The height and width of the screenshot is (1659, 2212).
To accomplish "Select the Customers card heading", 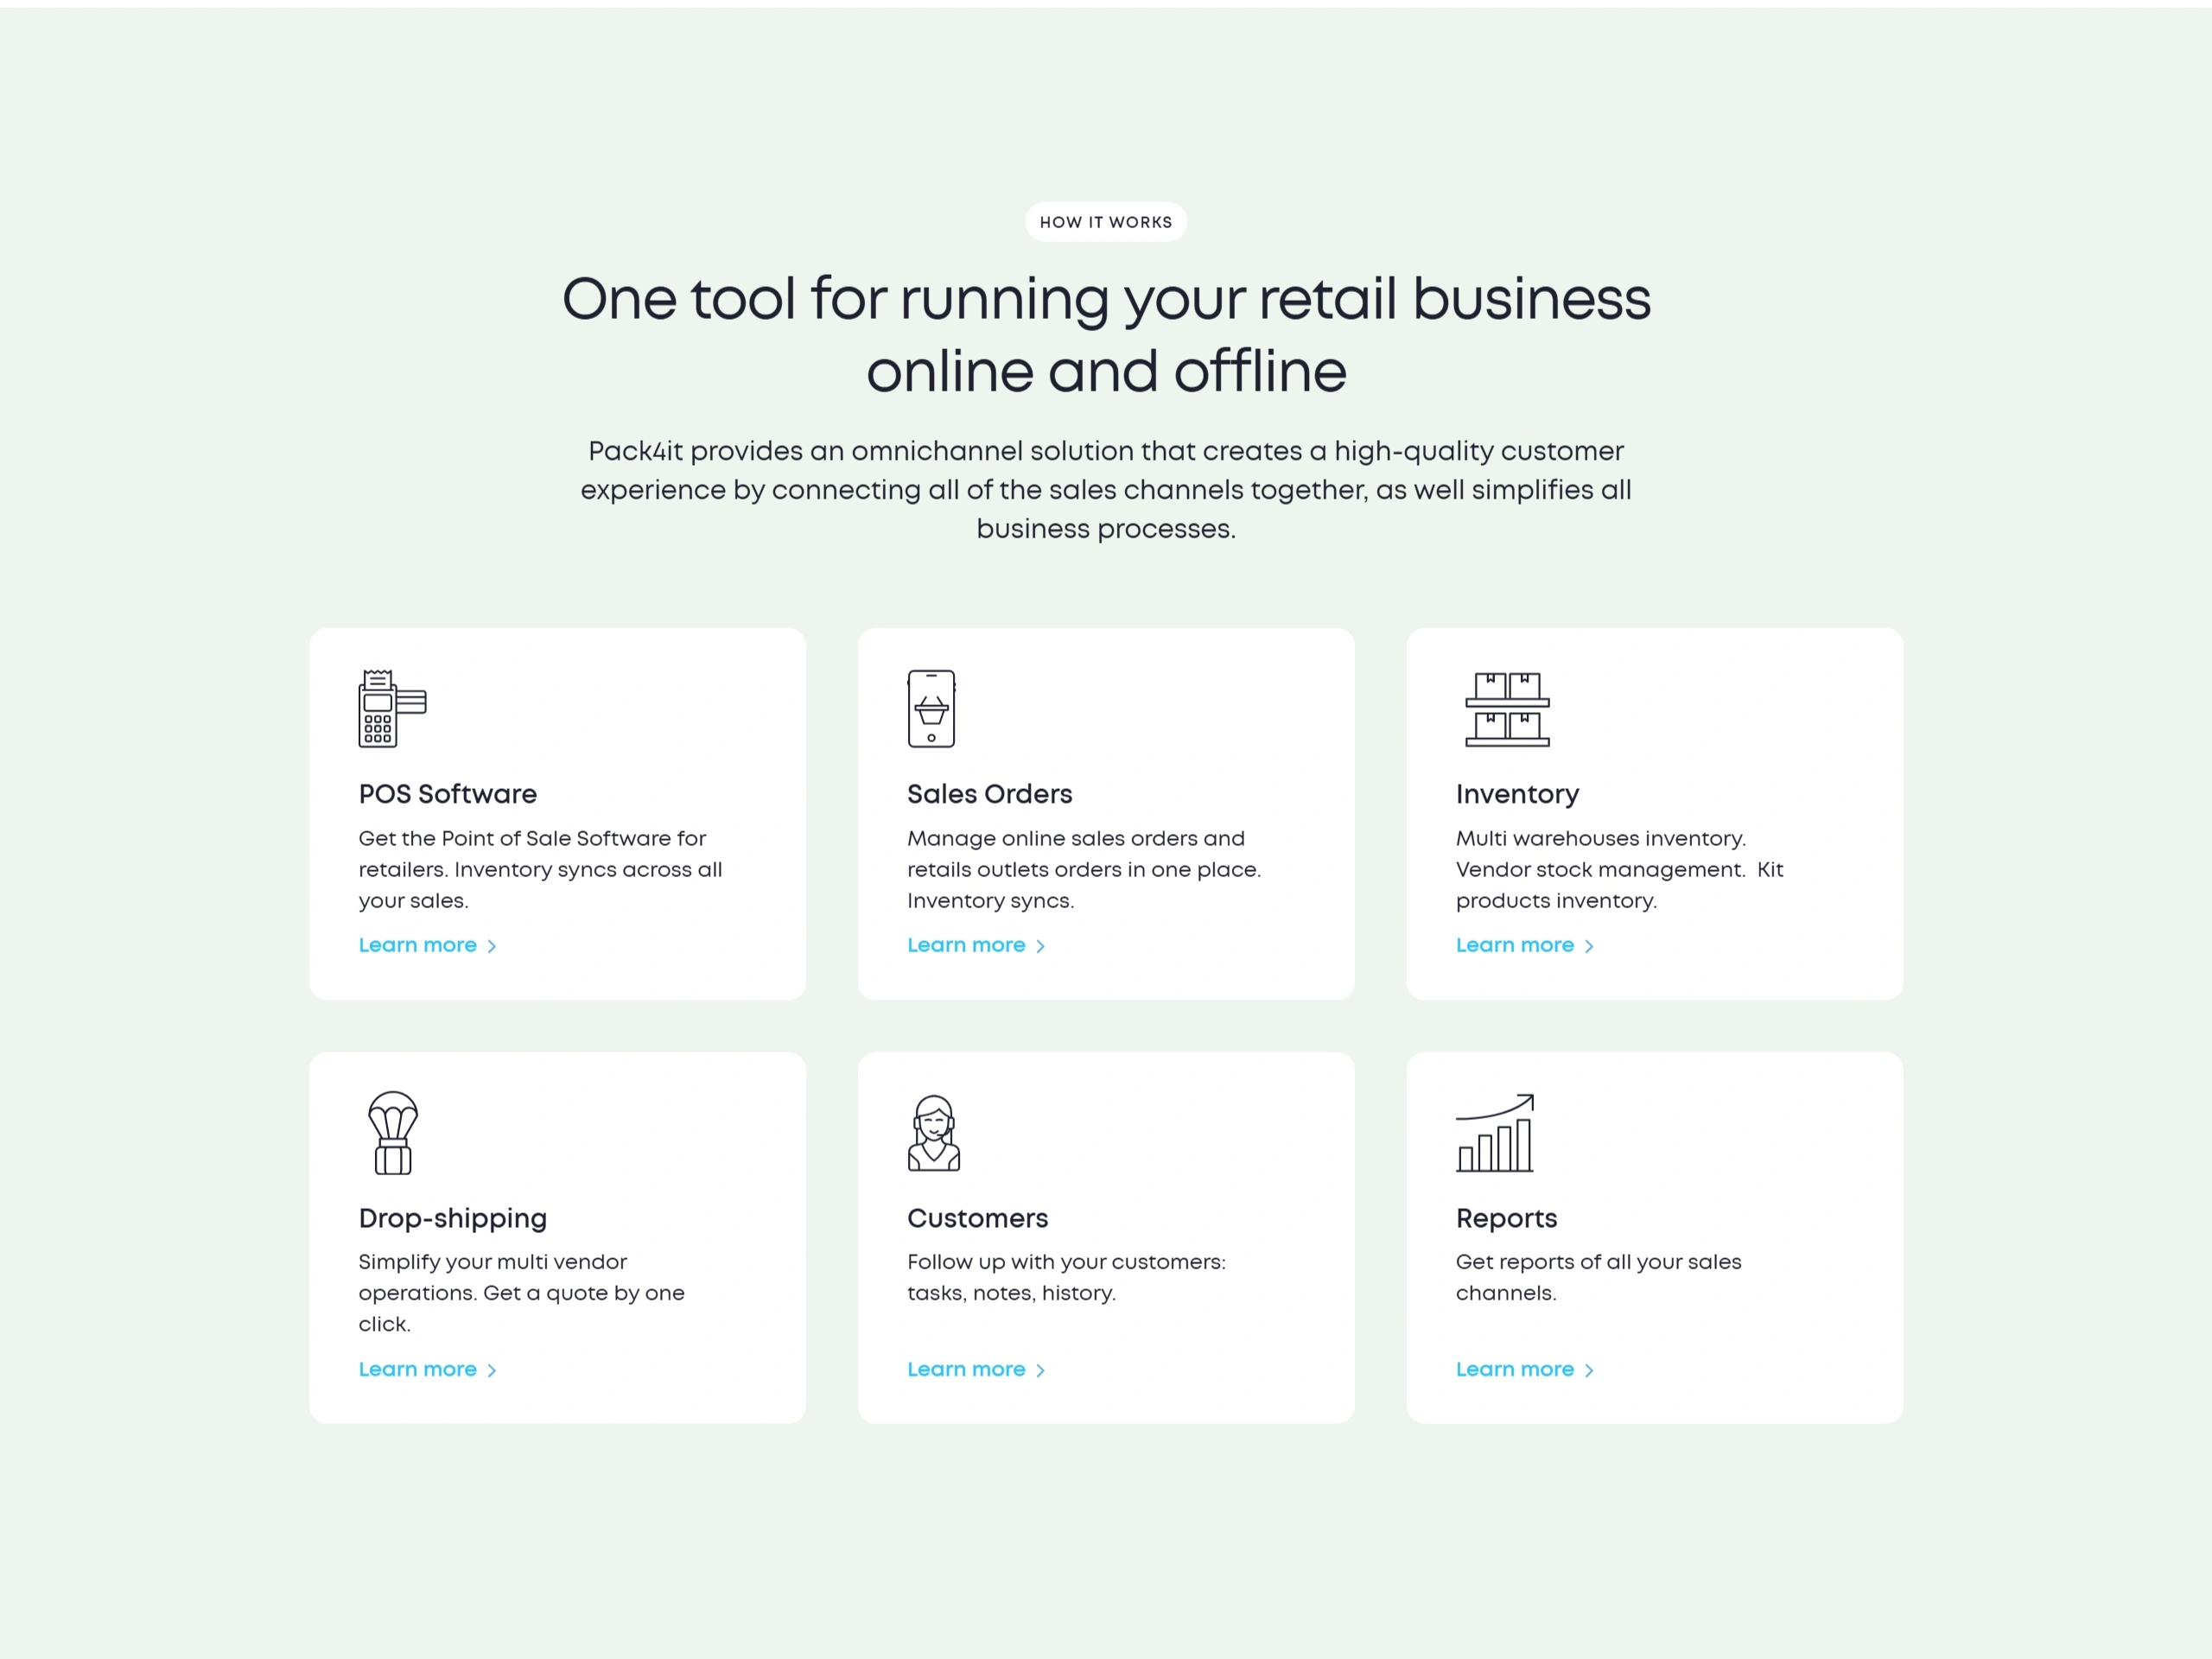I will pyautogui.click(x=977, y=1218).
